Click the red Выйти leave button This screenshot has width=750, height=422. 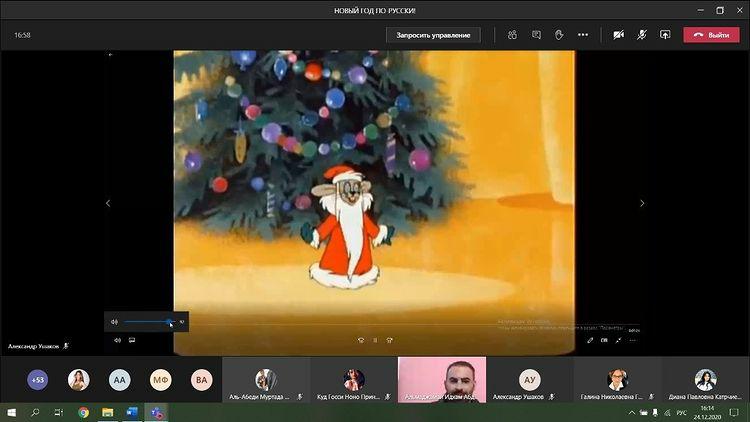coord(711,35)
